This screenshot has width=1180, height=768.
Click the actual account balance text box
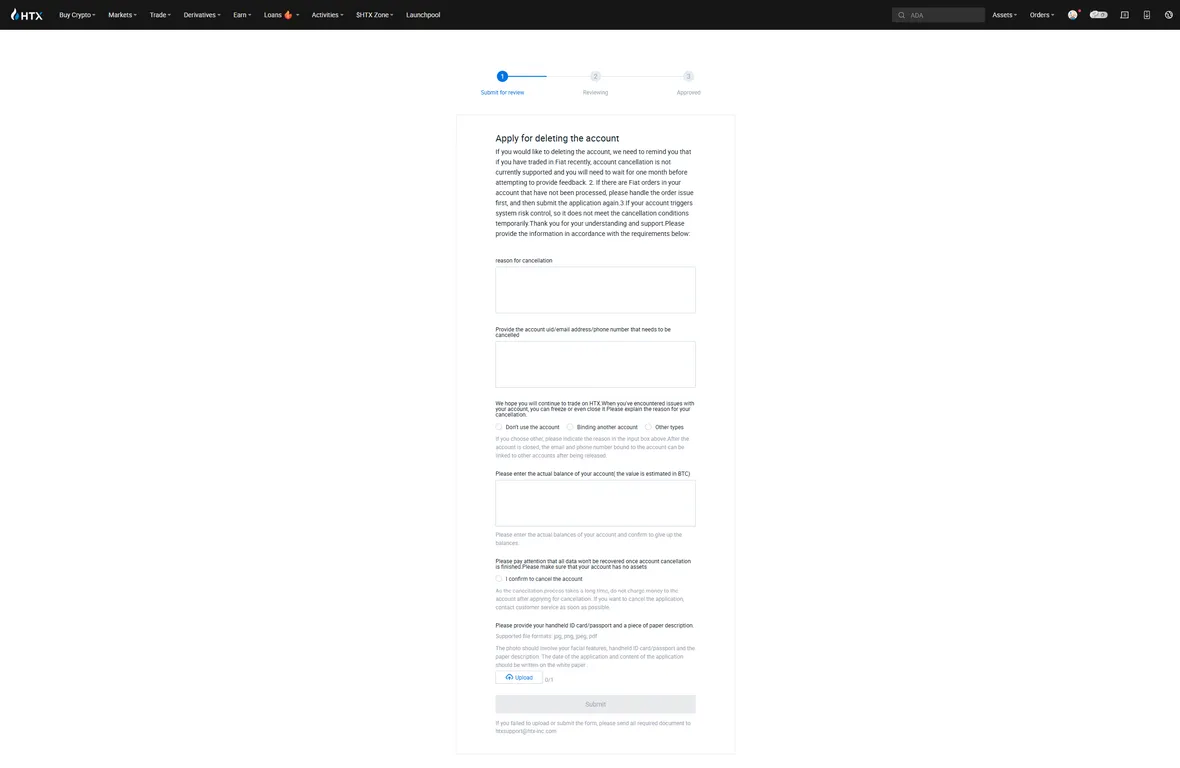tap(595, 503)
